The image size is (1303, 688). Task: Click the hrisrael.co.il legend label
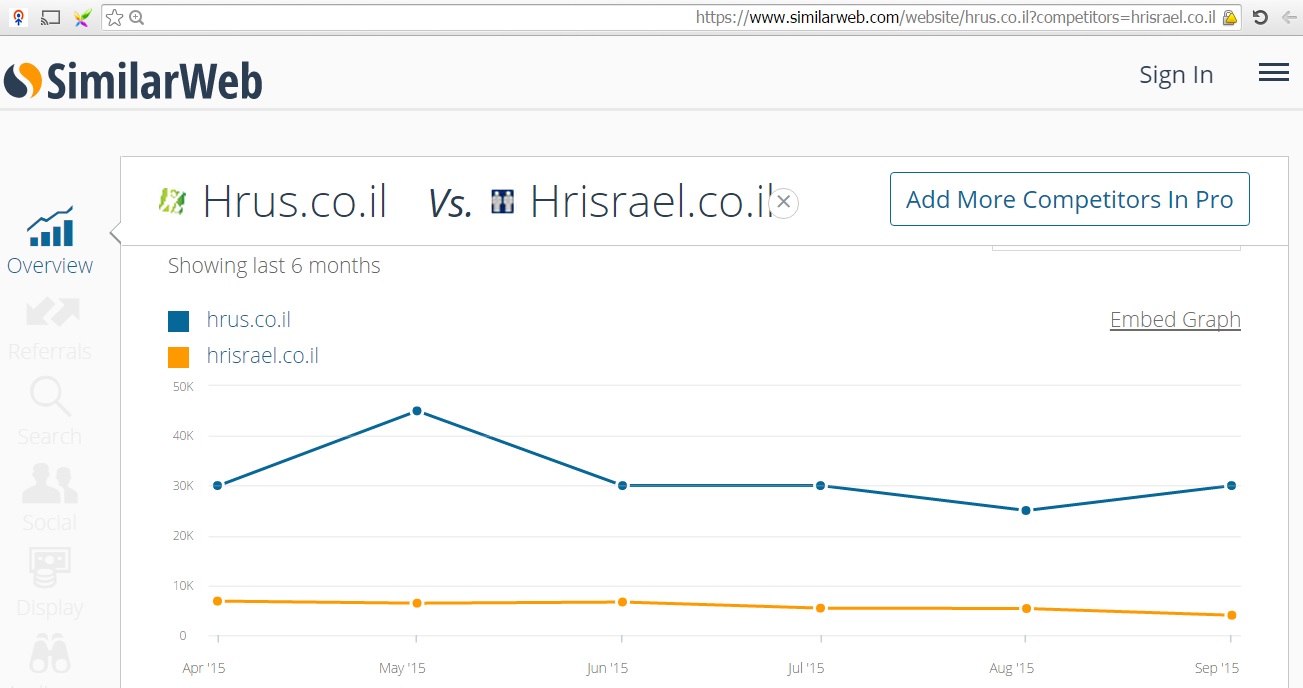[263, 356]
